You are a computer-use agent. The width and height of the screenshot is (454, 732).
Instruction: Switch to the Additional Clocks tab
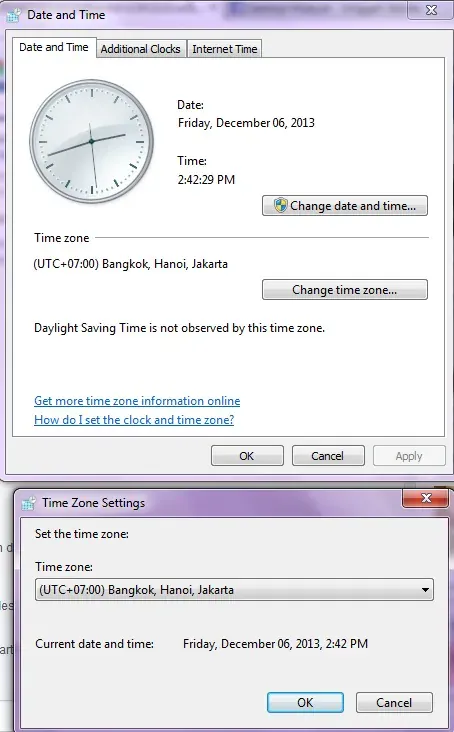point(140,49)
